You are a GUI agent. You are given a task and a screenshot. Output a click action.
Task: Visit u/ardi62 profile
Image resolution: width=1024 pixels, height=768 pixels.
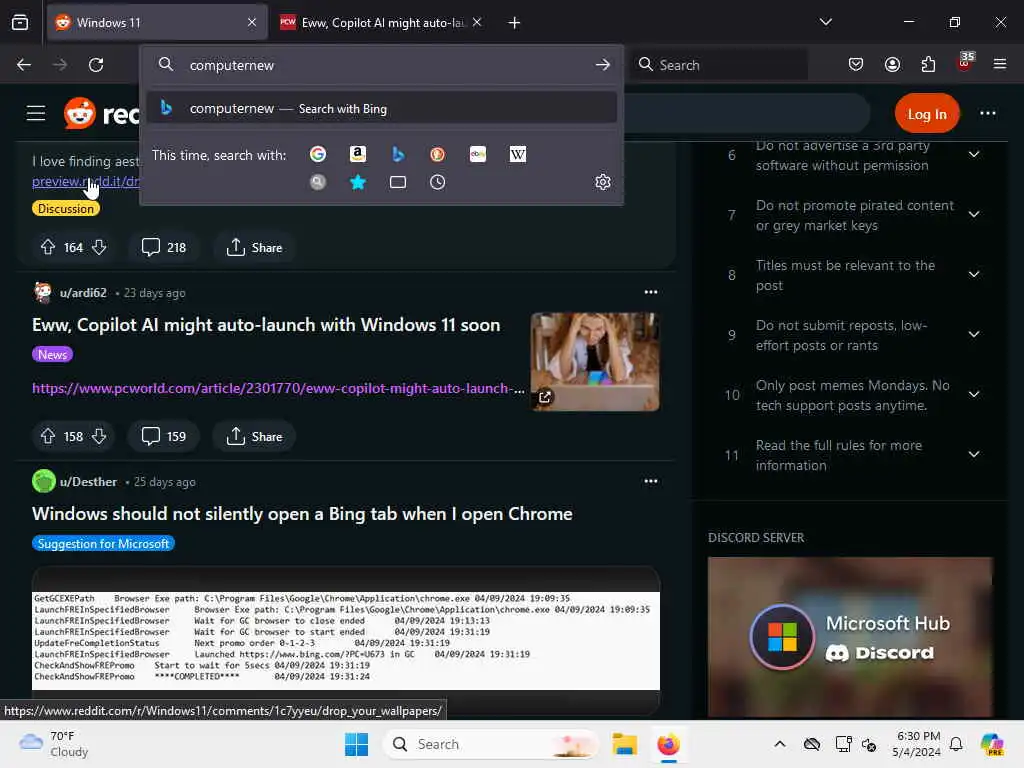click(83, 293)
